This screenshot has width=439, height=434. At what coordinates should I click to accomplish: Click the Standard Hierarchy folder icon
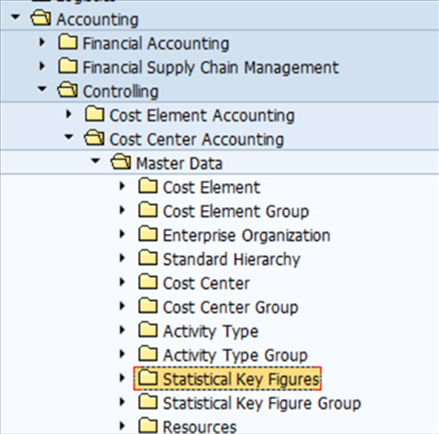148,258
